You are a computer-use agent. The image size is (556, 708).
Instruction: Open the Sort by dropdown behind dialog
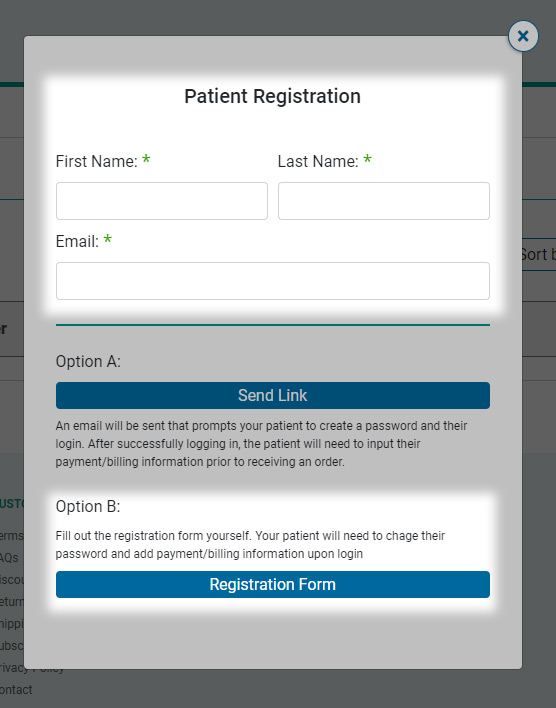[x=539, y=255]
